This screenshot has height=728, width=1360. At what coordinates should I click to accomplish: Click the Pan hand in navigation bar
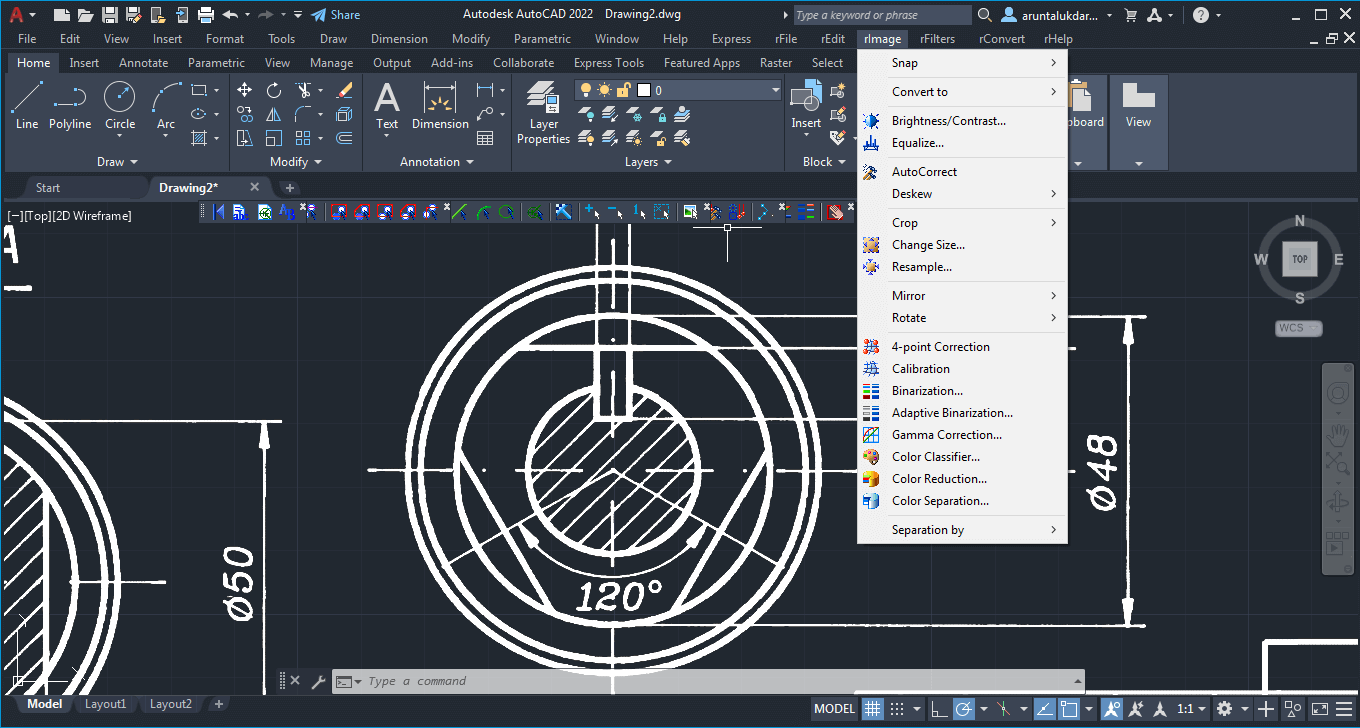pos(1337,433)
